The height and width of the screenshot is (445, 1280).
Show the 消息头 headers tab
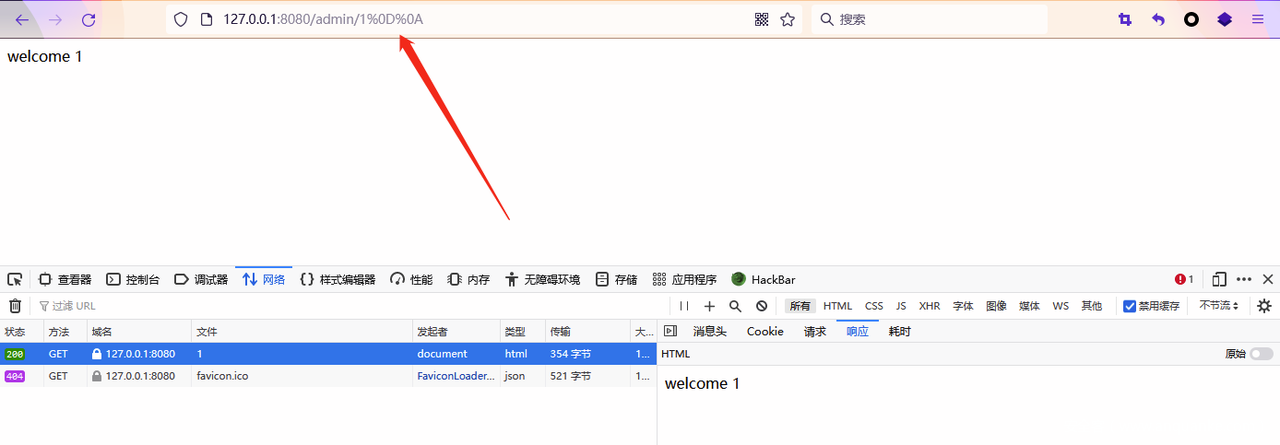(x=710, y=331)
